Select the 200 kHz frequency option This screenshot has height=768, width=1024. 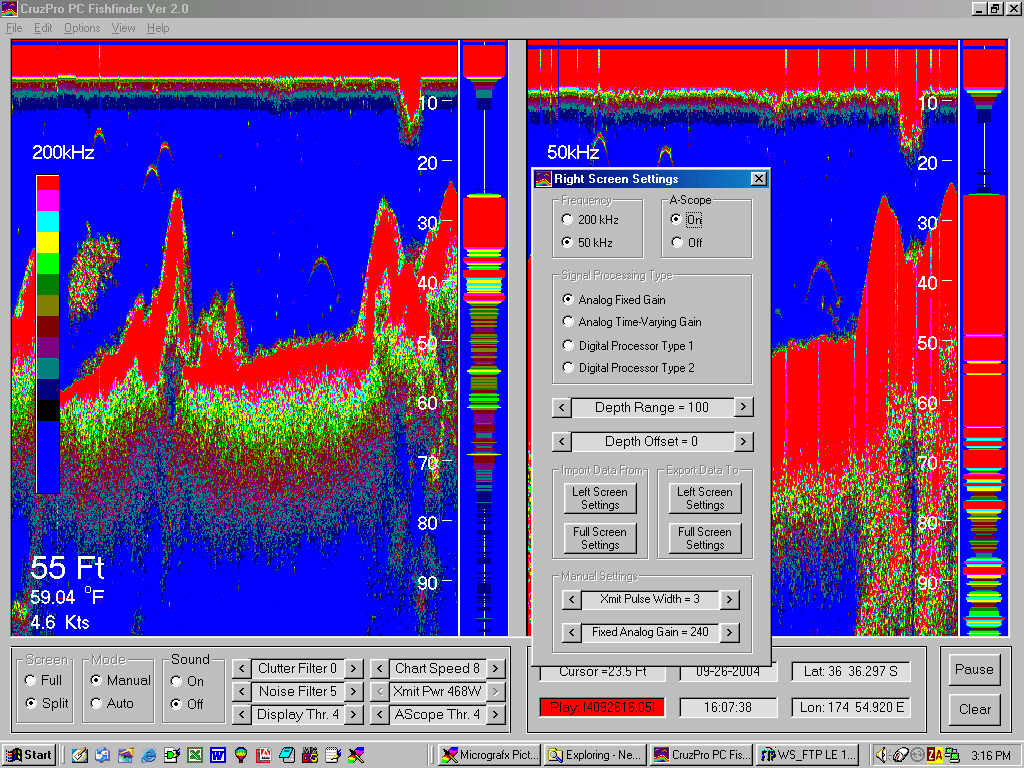coord(568,219)
